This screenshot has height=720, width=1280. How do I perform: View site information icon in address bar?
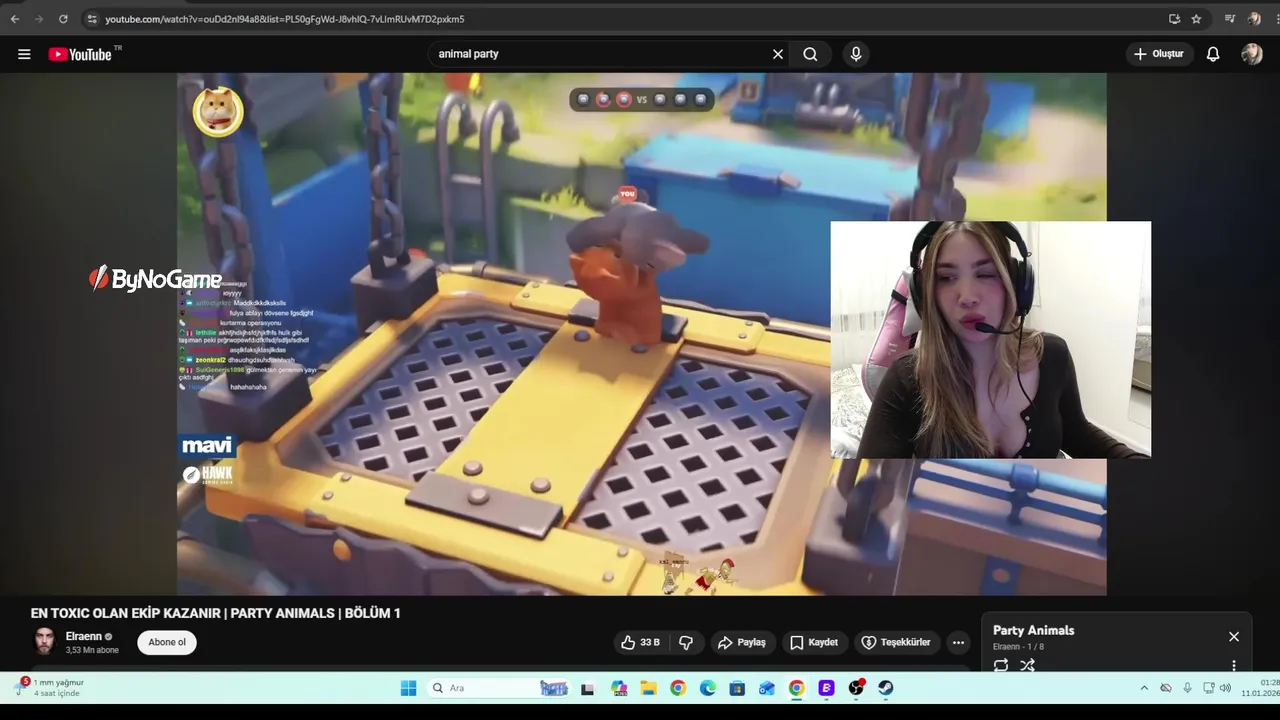(92, 19)
